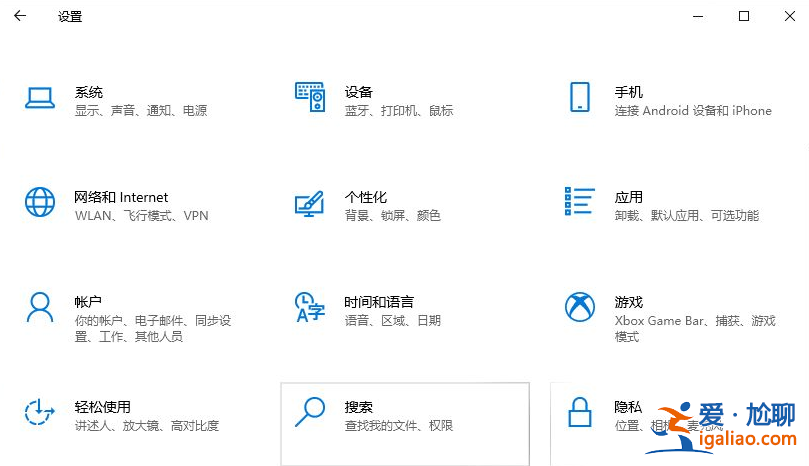The height and width of the screenshot is (466, 809).
Task: Open the 帐户 title
Action: (x=88, y=302)
